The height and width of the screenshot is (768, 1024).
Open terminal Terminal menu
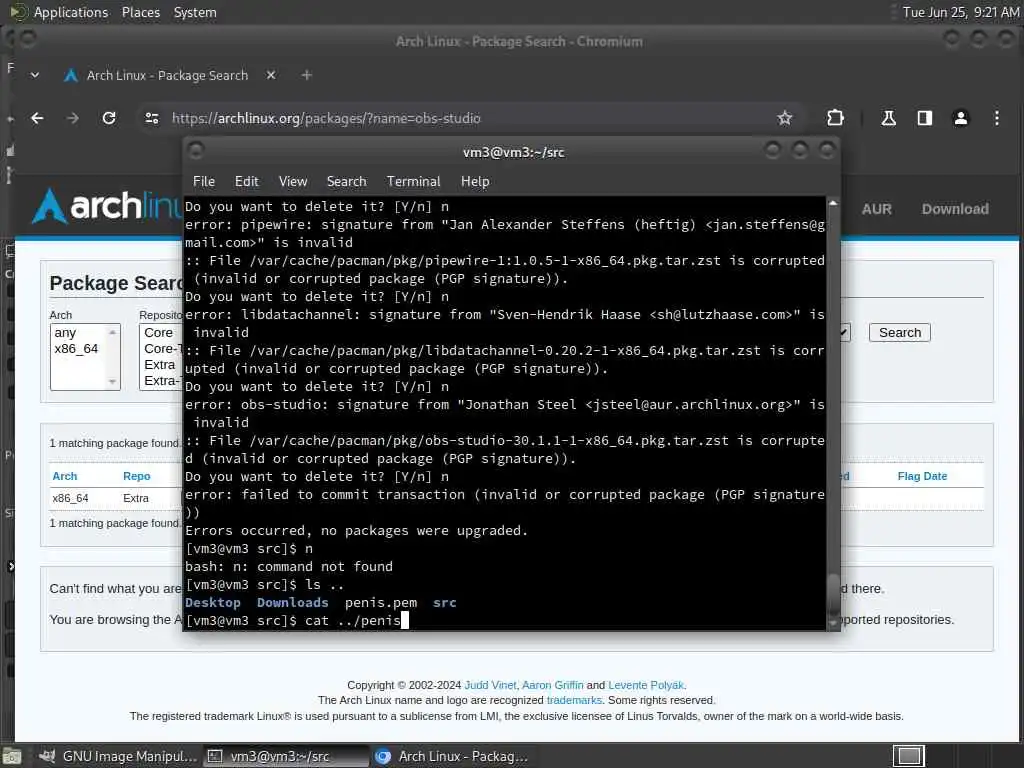coord(413,182)
